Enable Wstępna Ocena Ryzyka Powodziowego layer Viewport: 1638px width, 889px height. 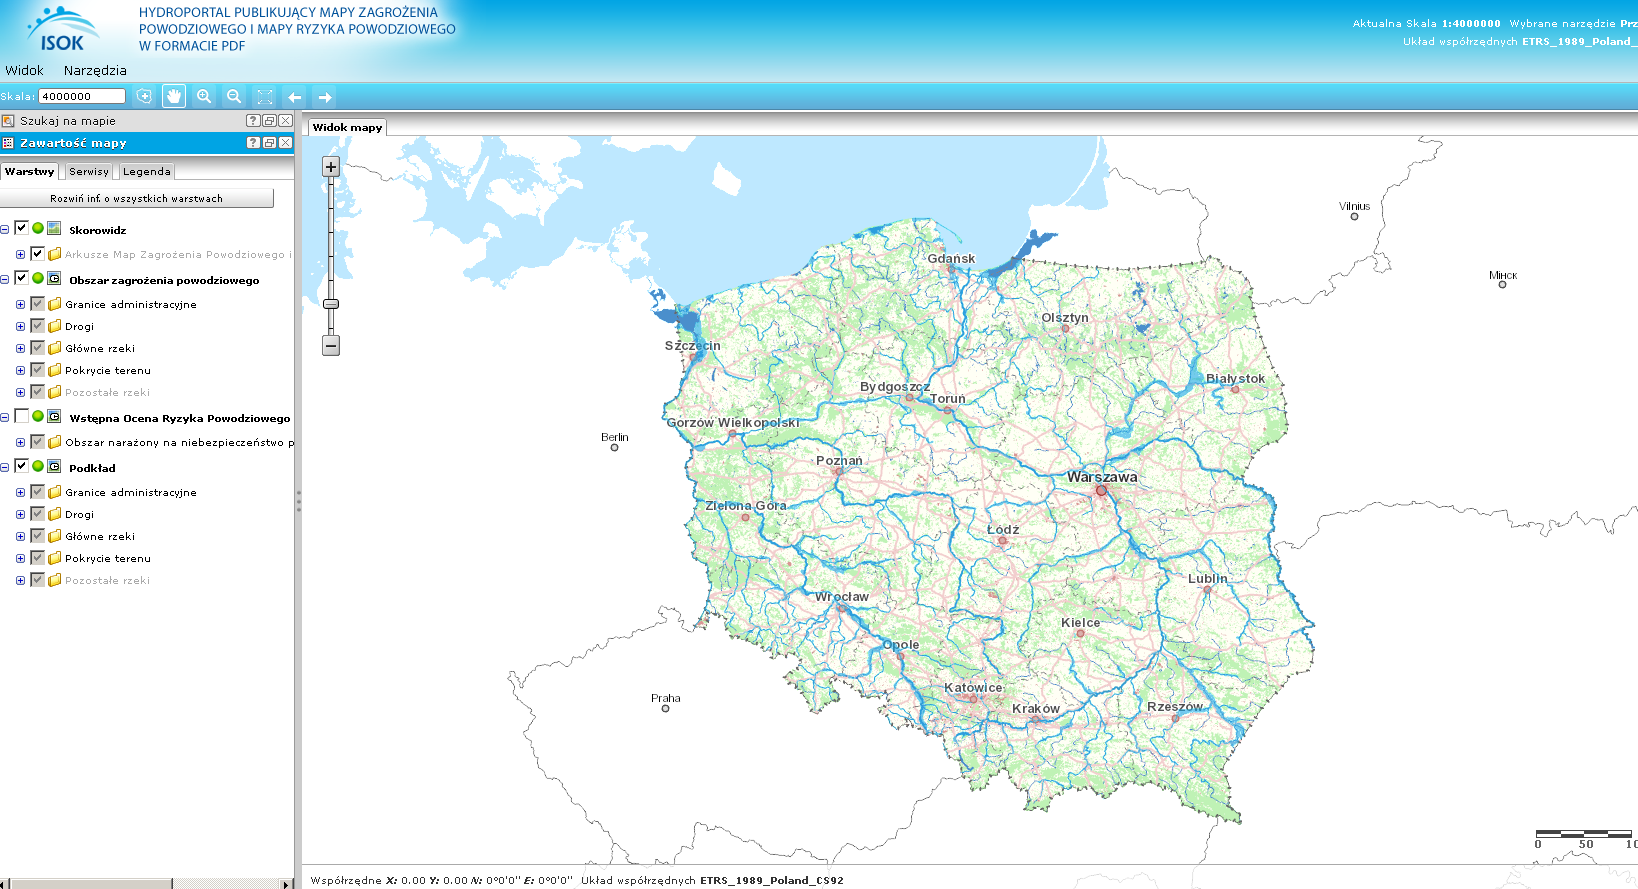point(21,416)
